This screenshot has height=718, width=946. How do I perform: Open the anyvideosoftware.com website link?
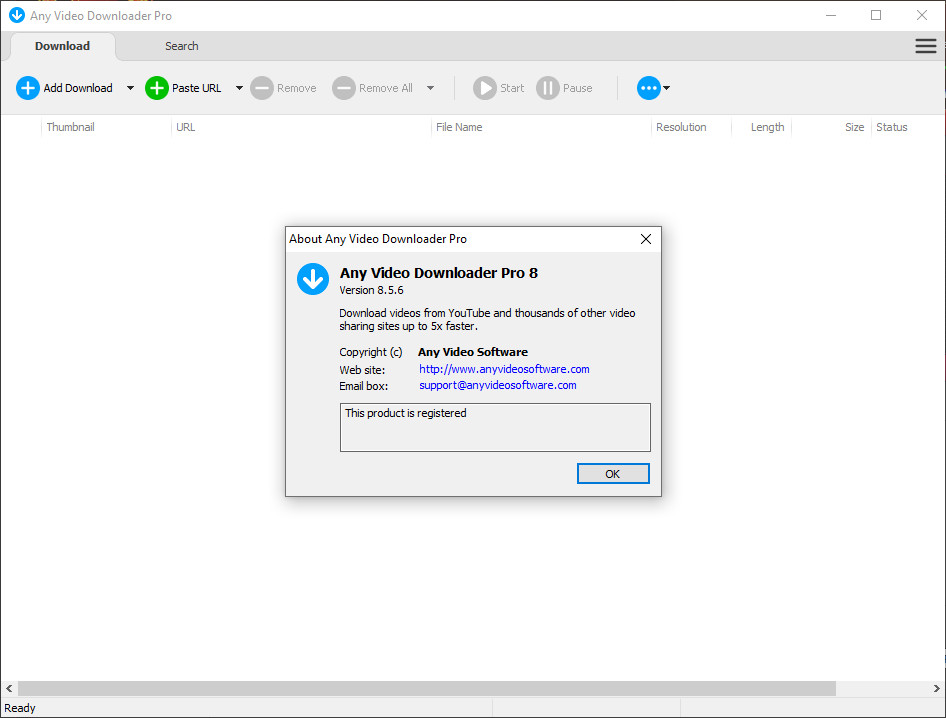pos(504,369)
